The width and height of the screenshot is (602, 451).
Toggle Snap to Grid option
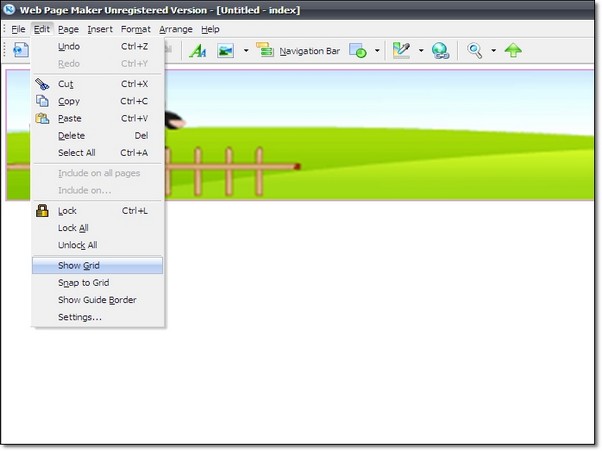click(98, 283)
